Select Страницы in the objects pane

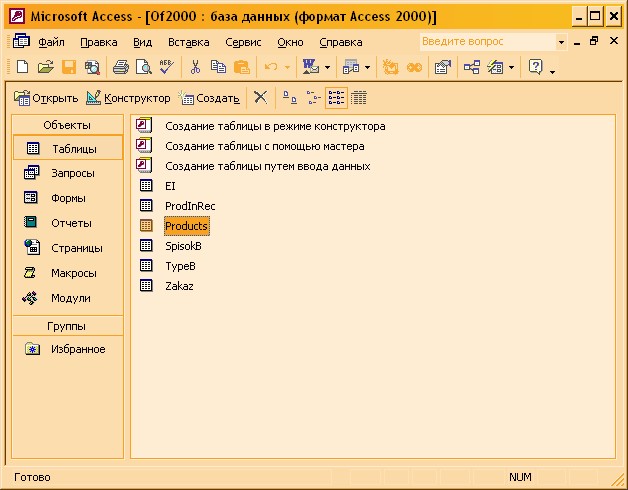point(67,248)
